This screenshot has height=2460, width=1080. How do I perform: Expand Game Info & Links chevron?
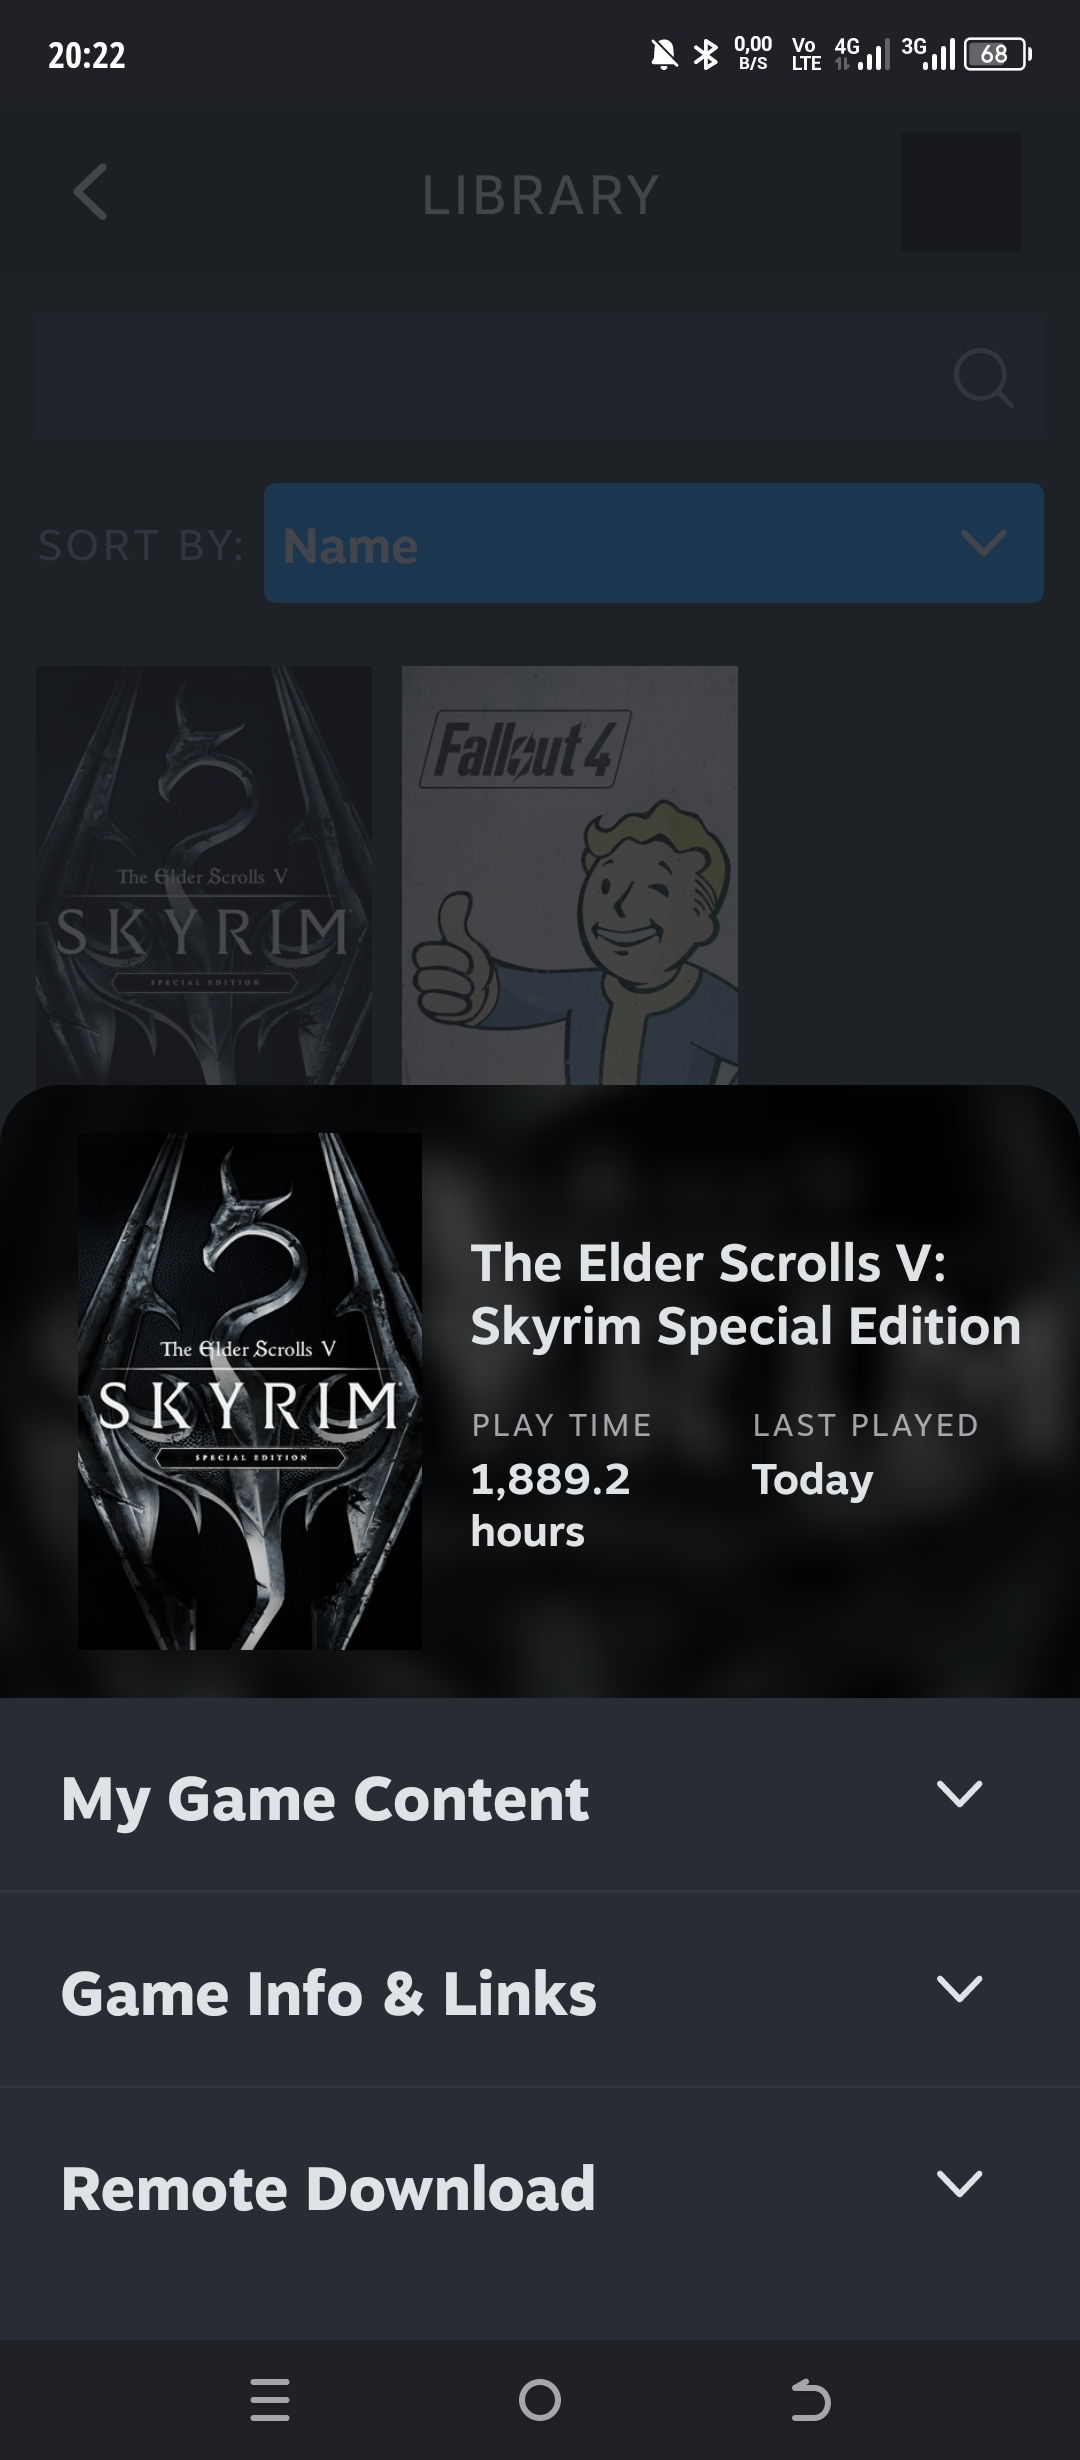(959, 1988)
